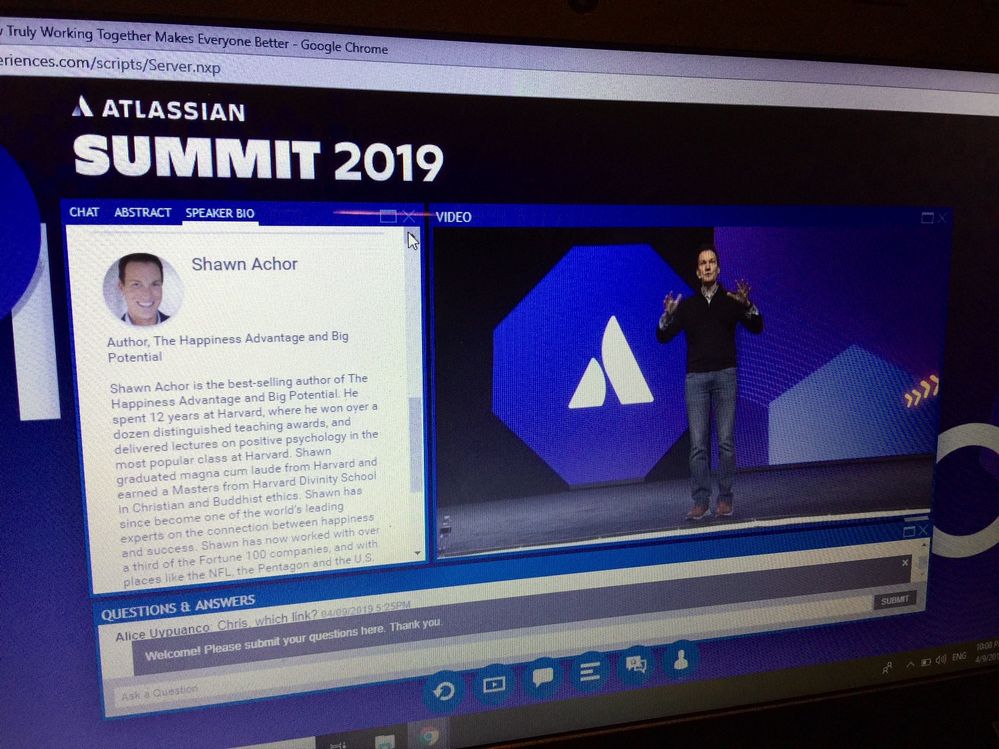Click the speaker bio scrollbar thumb
The height and width of the screenshot is (749, 999).
[x=415, y=445]
